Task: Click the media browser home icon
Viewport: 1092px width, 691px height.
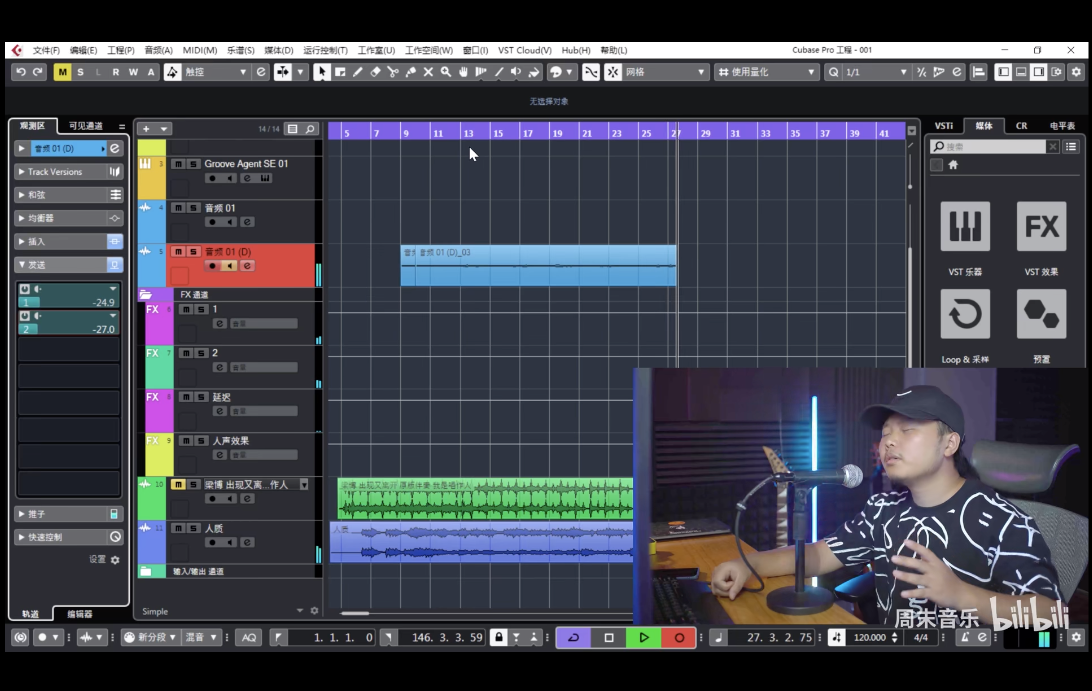Action: tap(953, 165)
